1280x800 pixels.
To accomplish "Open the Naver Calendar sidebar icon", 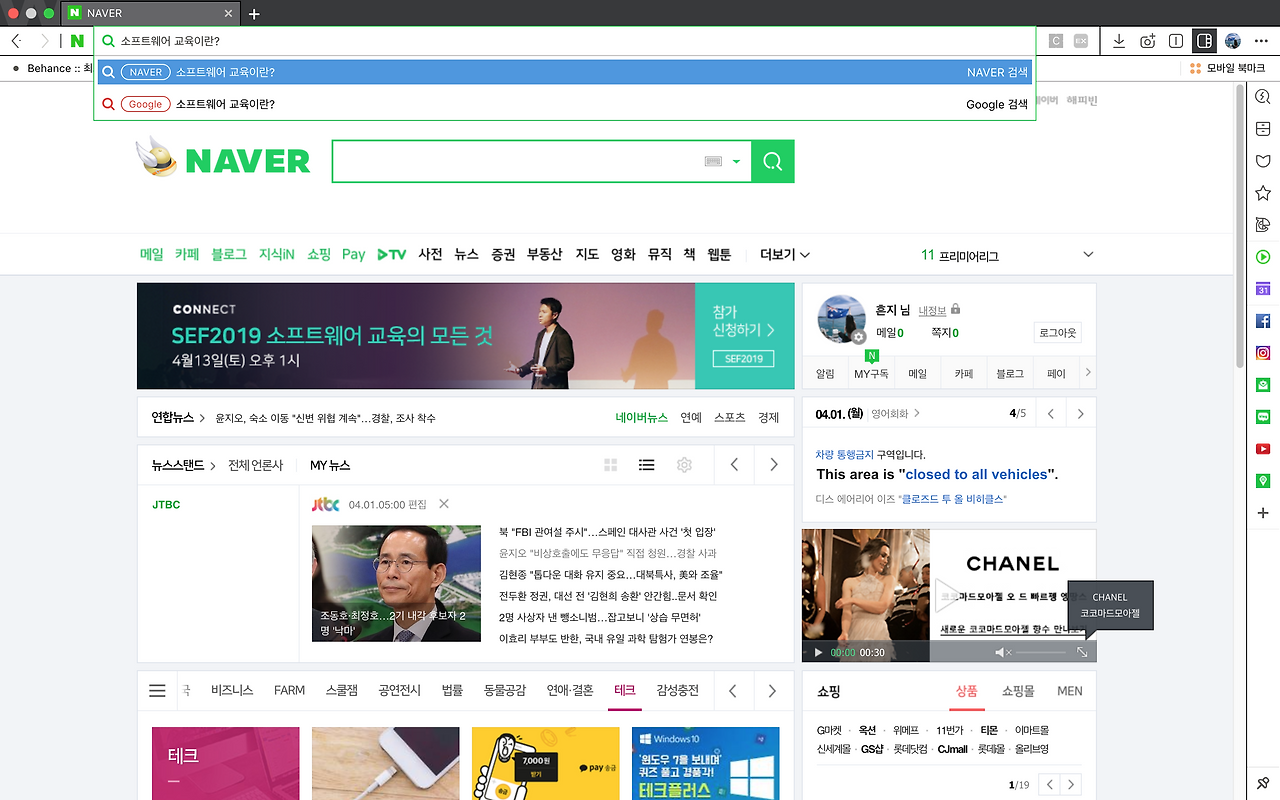I will (x=1262, y=288).
